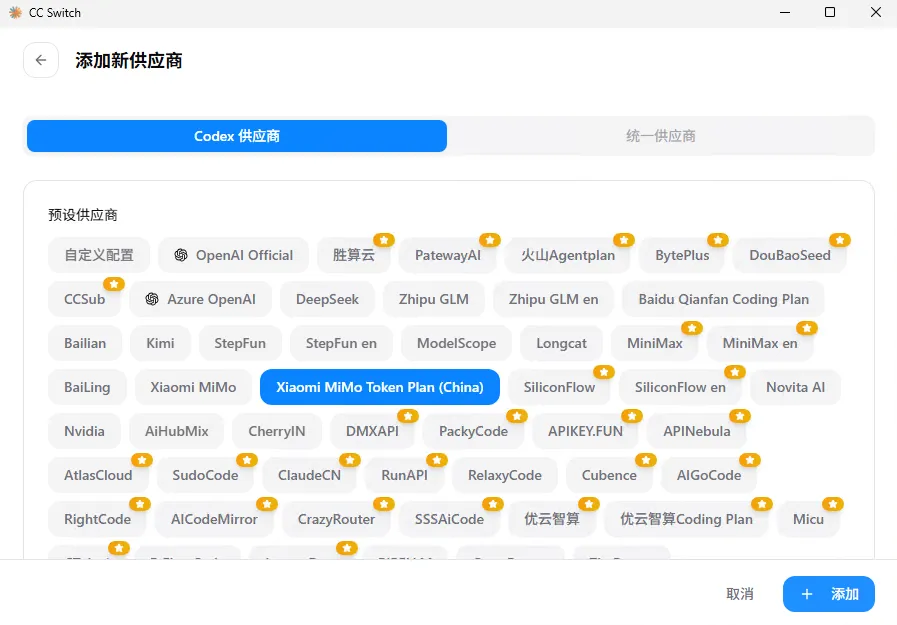Viewport: 897px width, 625px height.
Task: Choose the SiliconFlow preset
Action: pos(559,387)
